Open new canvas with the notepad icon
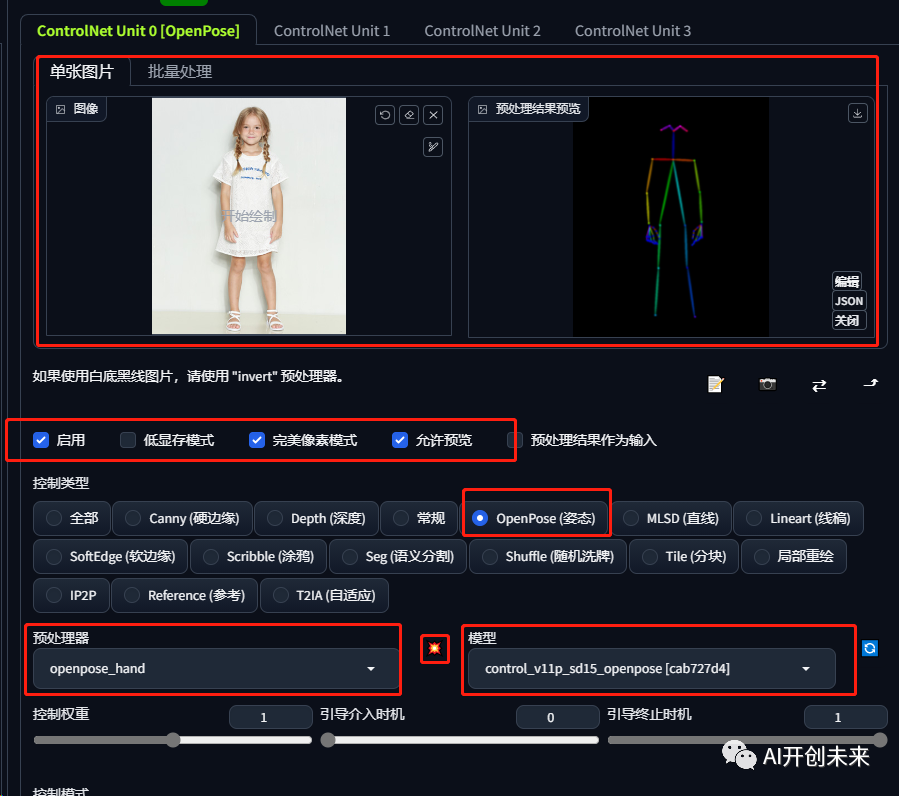This screenshot has width=899, height=796. click(716, 384)
